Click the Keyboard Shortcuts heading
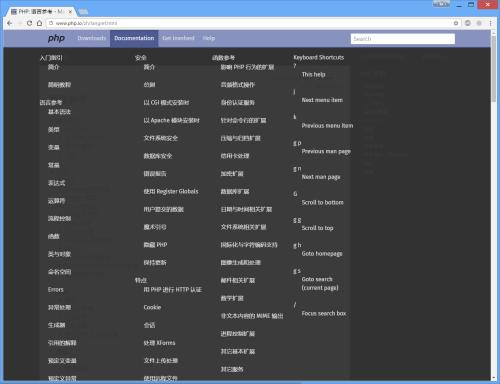 (319, 57)
